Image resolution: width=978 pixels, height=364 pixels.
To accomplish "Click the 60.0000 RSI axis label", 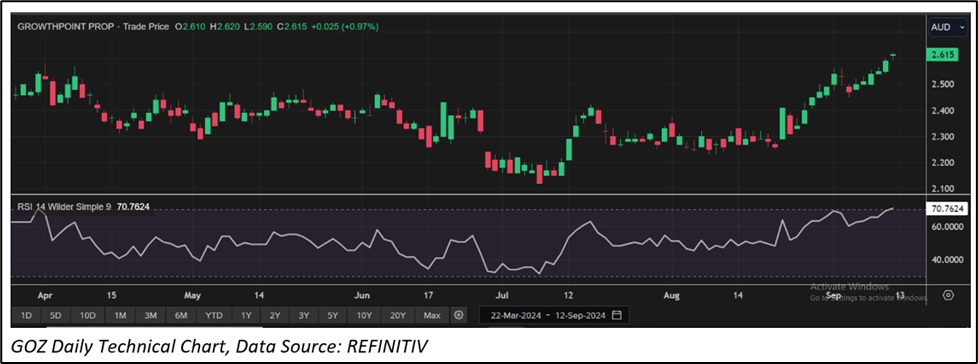I will click(946, 228).
